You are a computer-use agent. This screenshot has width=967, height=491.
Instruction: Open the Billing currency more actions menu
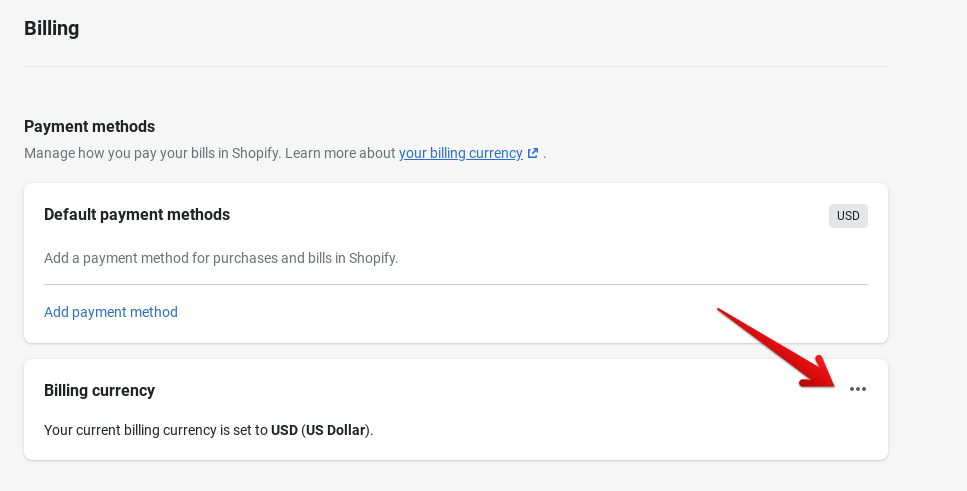[857, 389]
